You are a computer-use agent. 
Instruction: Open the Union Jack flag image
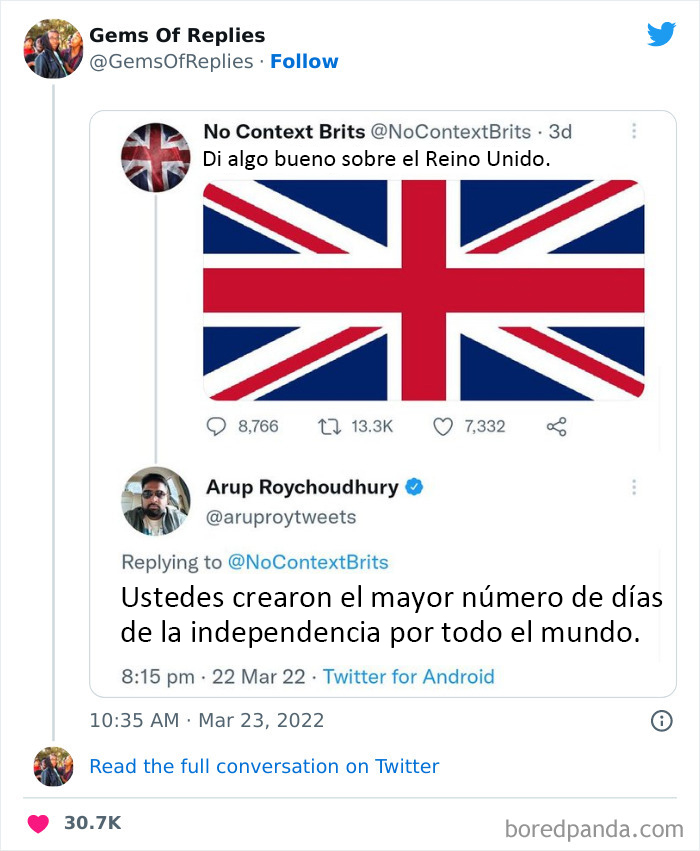(421, 287)
